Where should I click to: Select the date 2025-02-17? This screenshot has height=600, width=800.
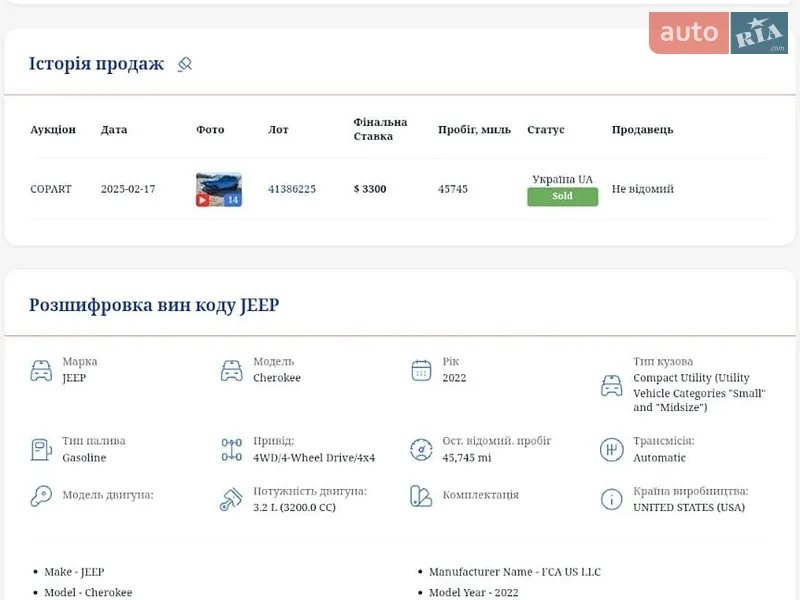(x=128, y=189)
